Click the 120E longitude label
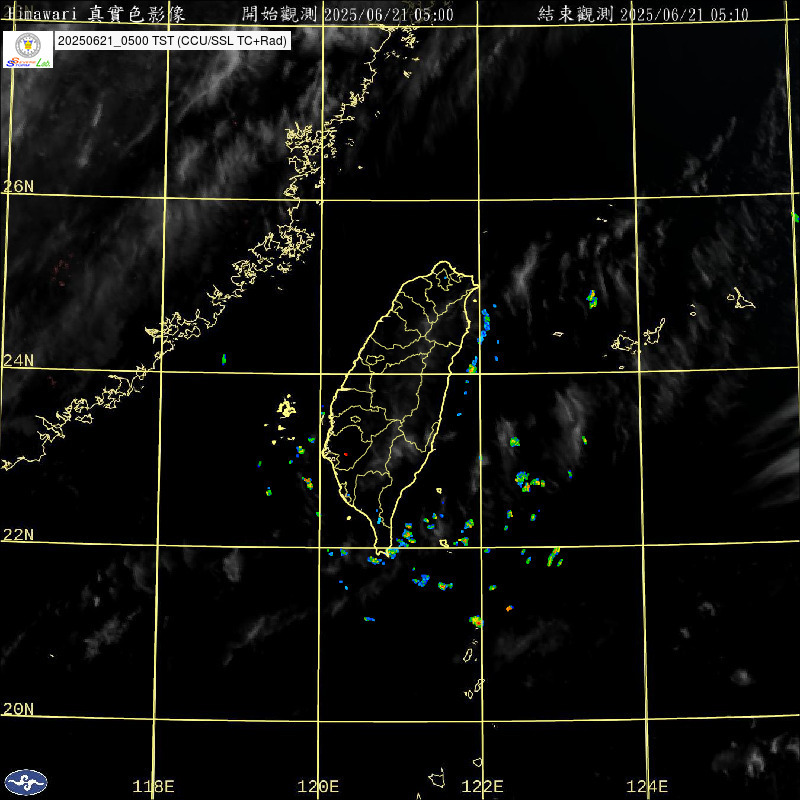The width and height of the screenshot is (800, 800). 318,786
